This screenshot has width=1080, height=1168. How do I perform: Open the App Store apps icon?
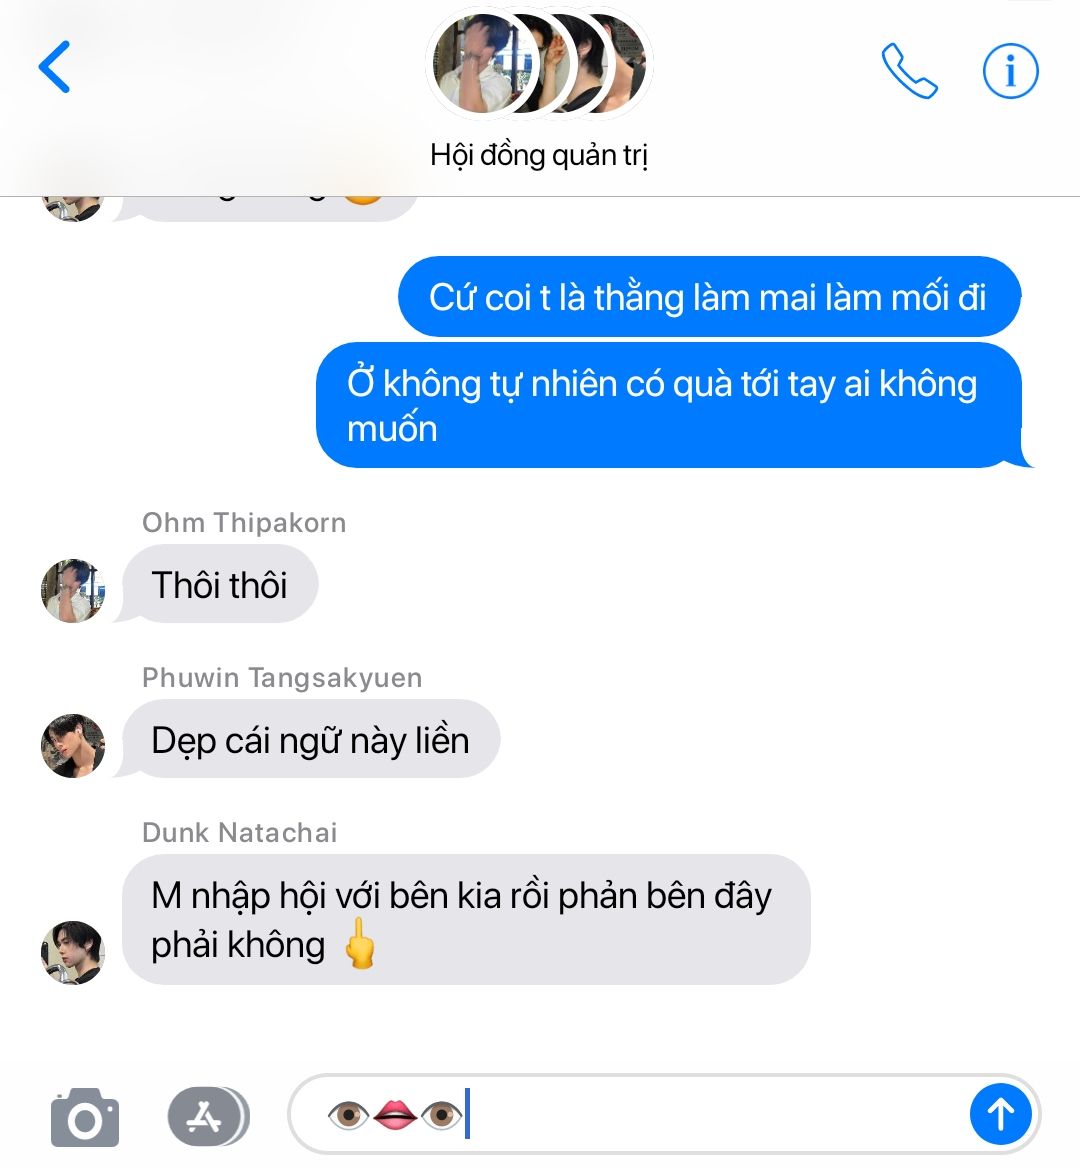click(x=208, y=1117)
